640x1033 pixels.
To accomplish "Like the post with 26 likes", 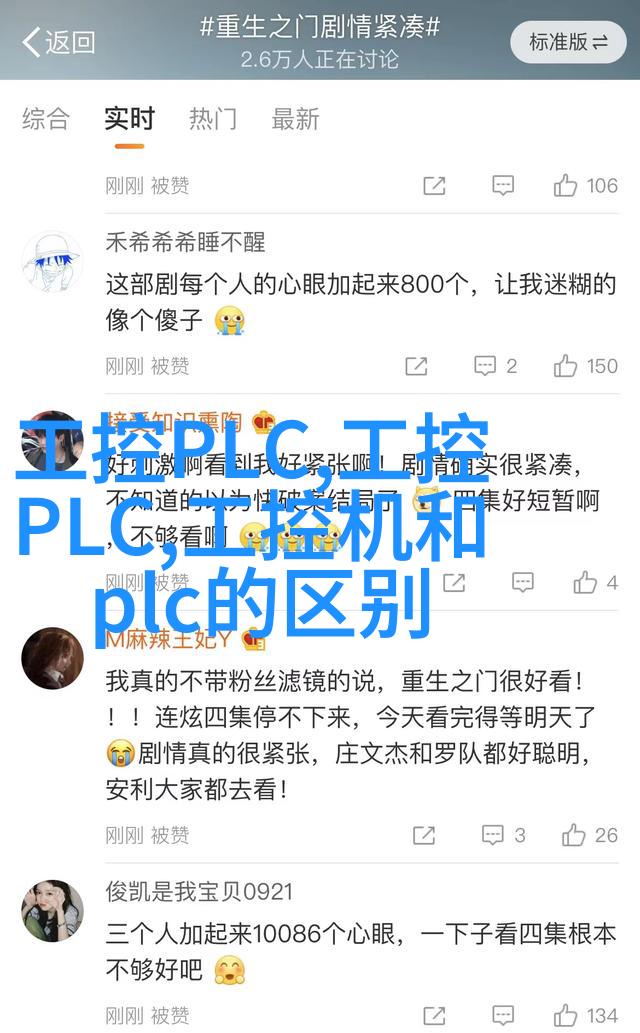I will pos(590,835).
